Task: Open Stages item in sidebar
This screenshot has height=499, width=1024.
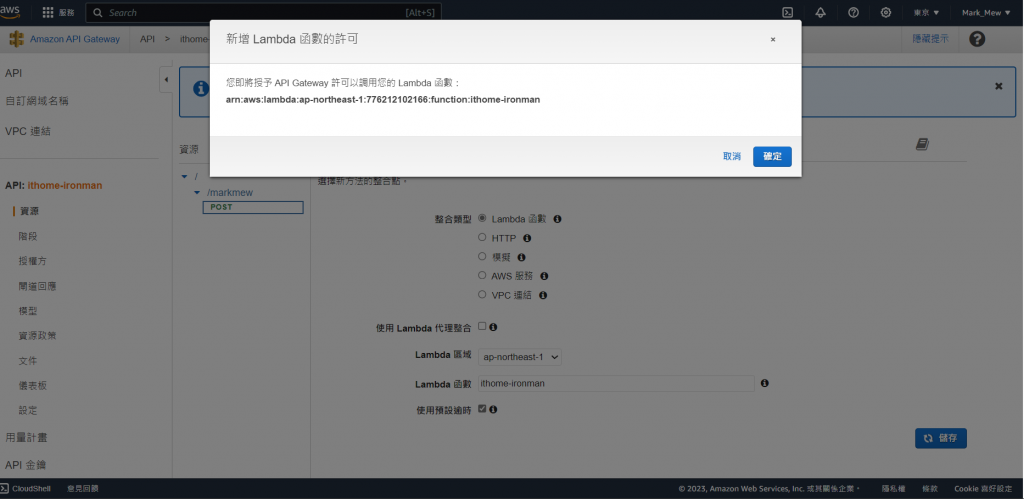Action: click(29, 236)
